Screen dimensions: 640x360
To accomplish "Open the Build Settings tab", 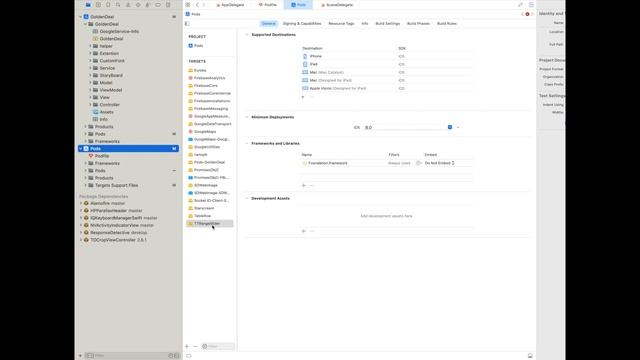I will [x=388, y=24].
